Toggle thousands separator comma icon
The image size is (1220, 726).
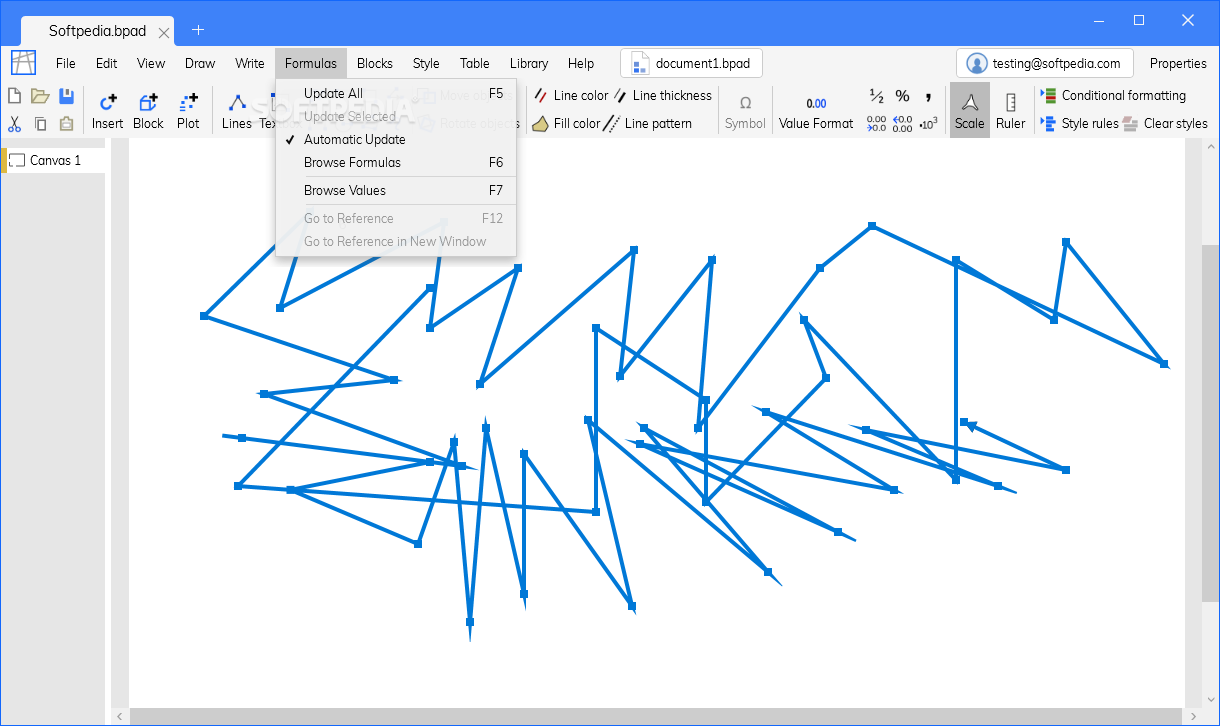(x=928, y=96)
